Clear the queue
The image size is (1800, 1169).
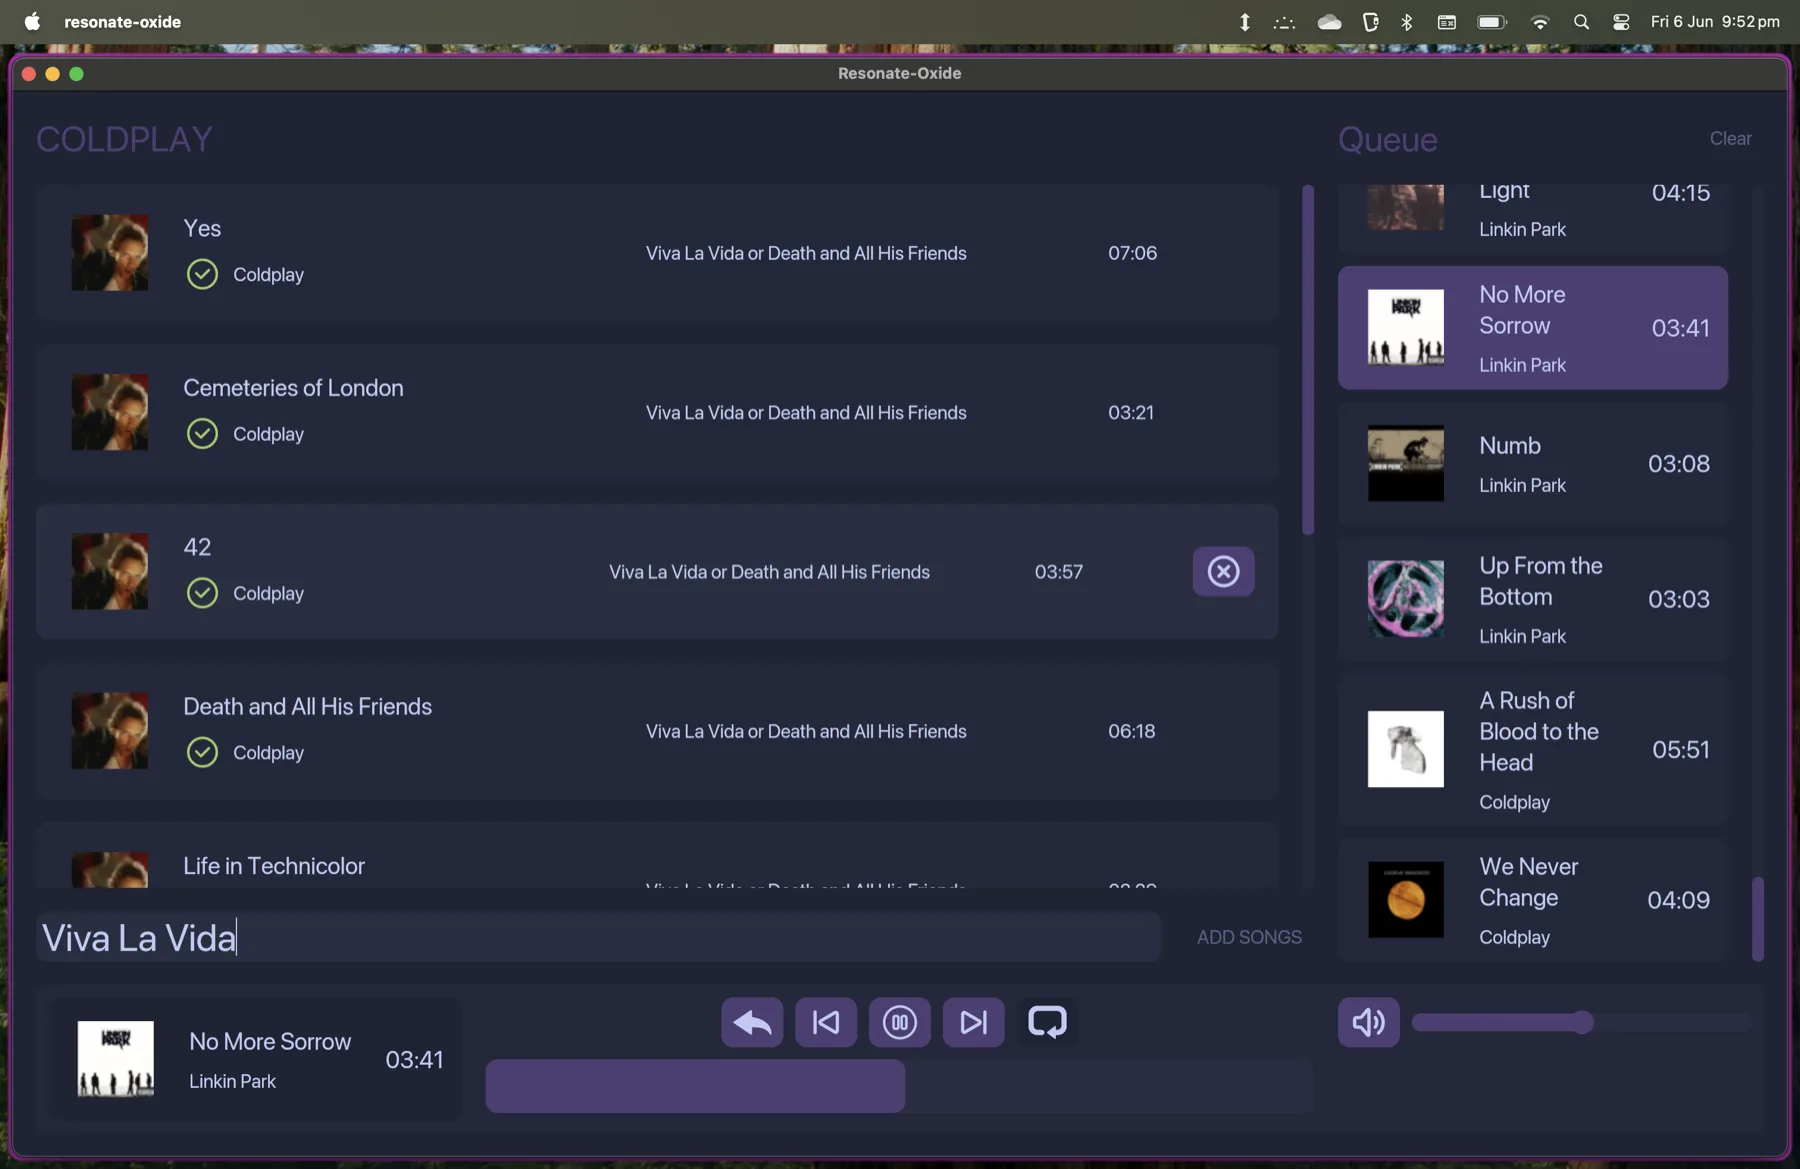tap(1730, 139)
